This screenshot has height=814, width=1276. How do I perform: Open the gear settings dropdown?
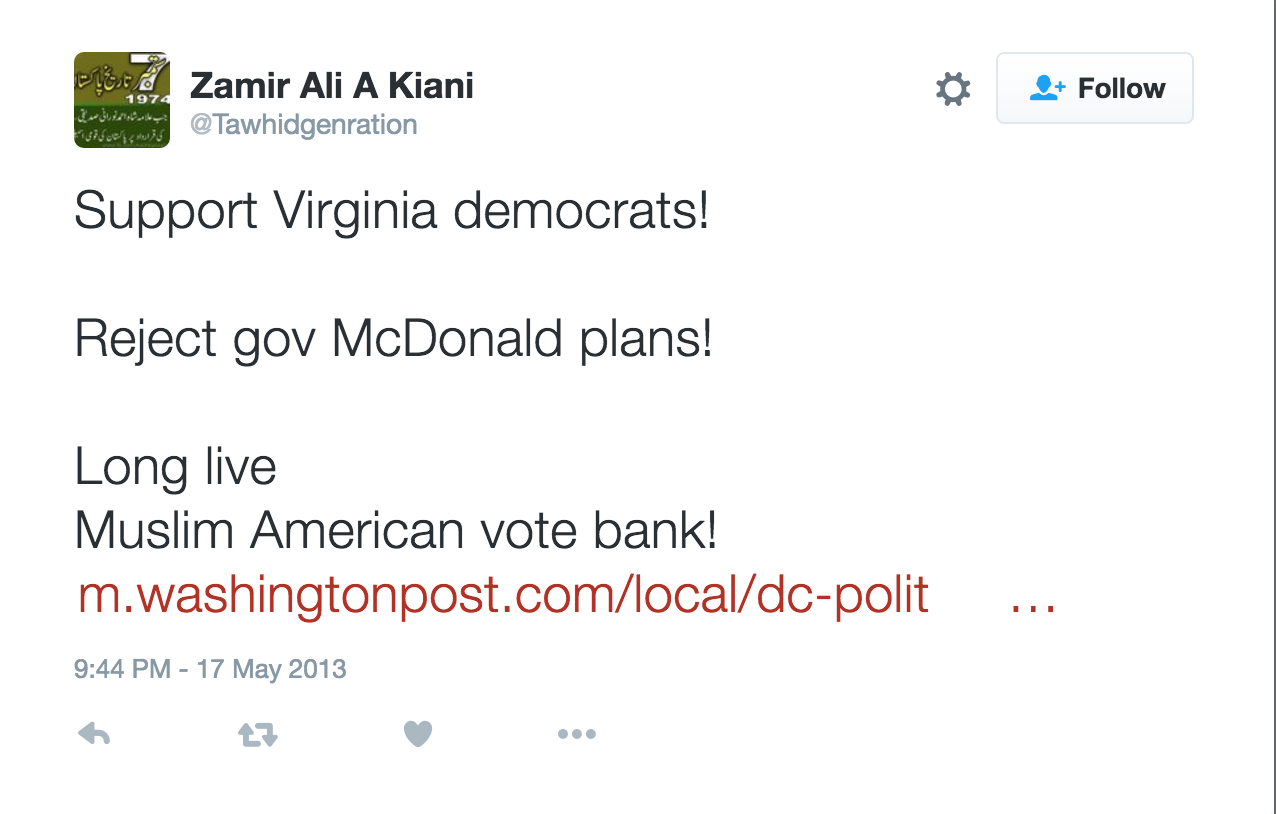tap(952, 89)
